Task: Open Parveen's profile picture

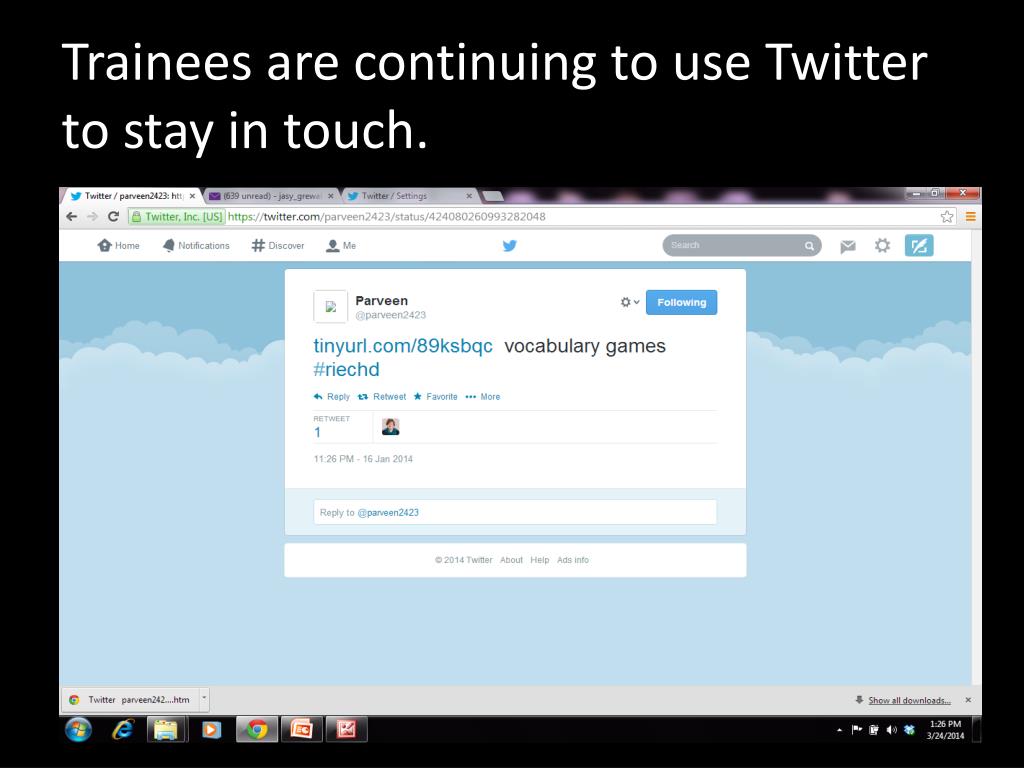Action: click(x=330, y=306)
